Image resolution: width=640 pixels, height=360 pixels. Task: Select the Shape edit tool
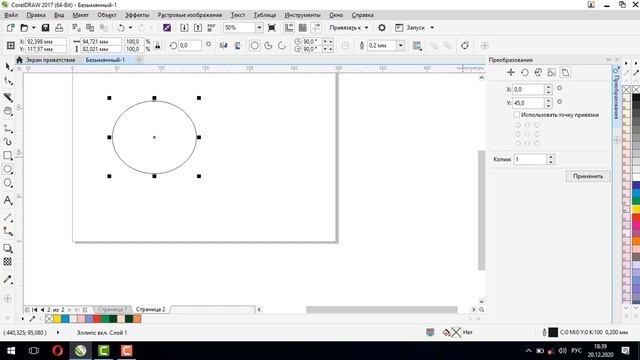point(8,81)
